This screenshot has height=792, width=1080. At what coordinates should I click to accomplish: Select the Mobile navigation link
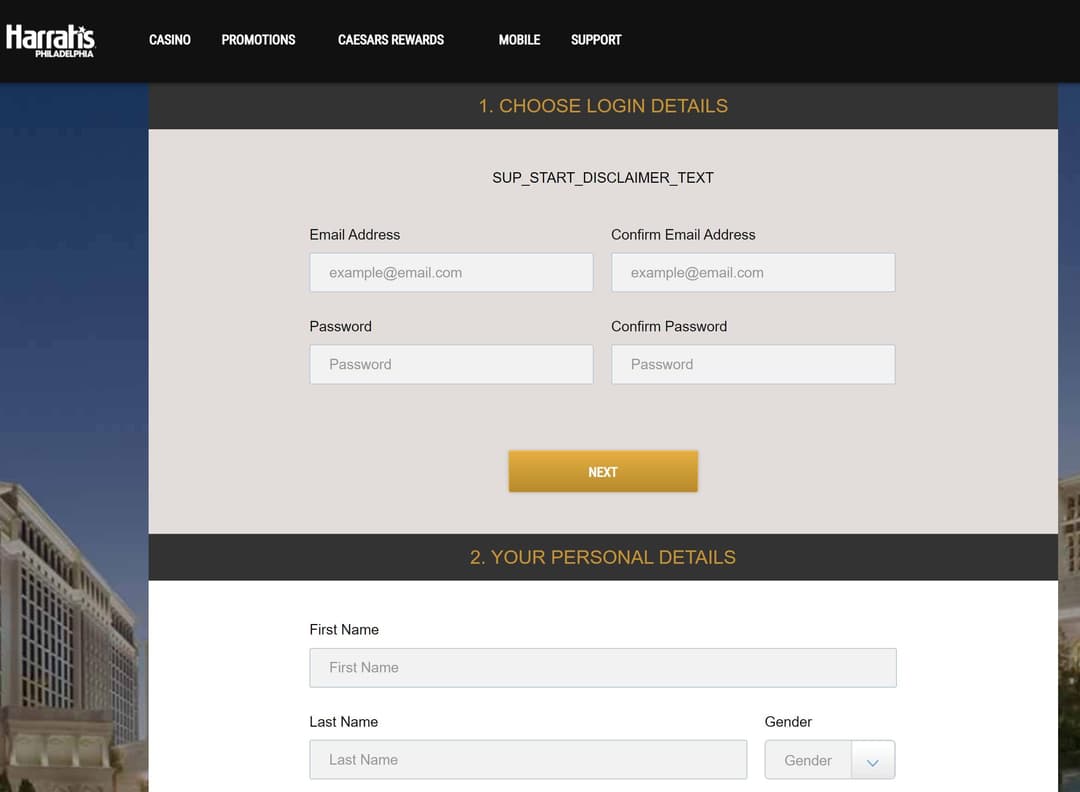tap(519, 40)
